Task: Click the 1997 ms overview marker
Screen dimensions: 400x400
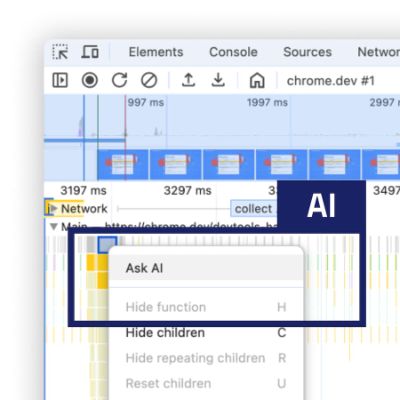Action: [x=267, y=102]
